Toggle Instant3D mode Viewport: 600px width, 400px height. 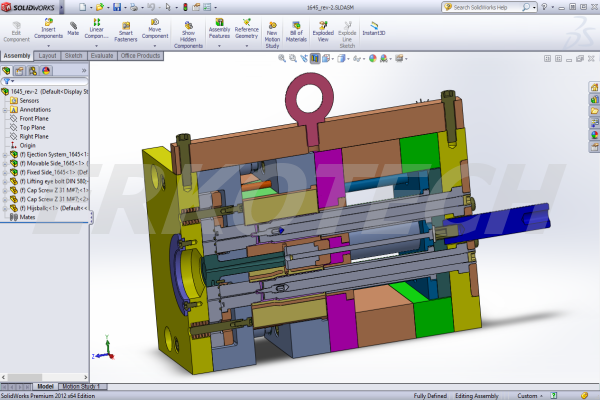click(x=373, y=28)
